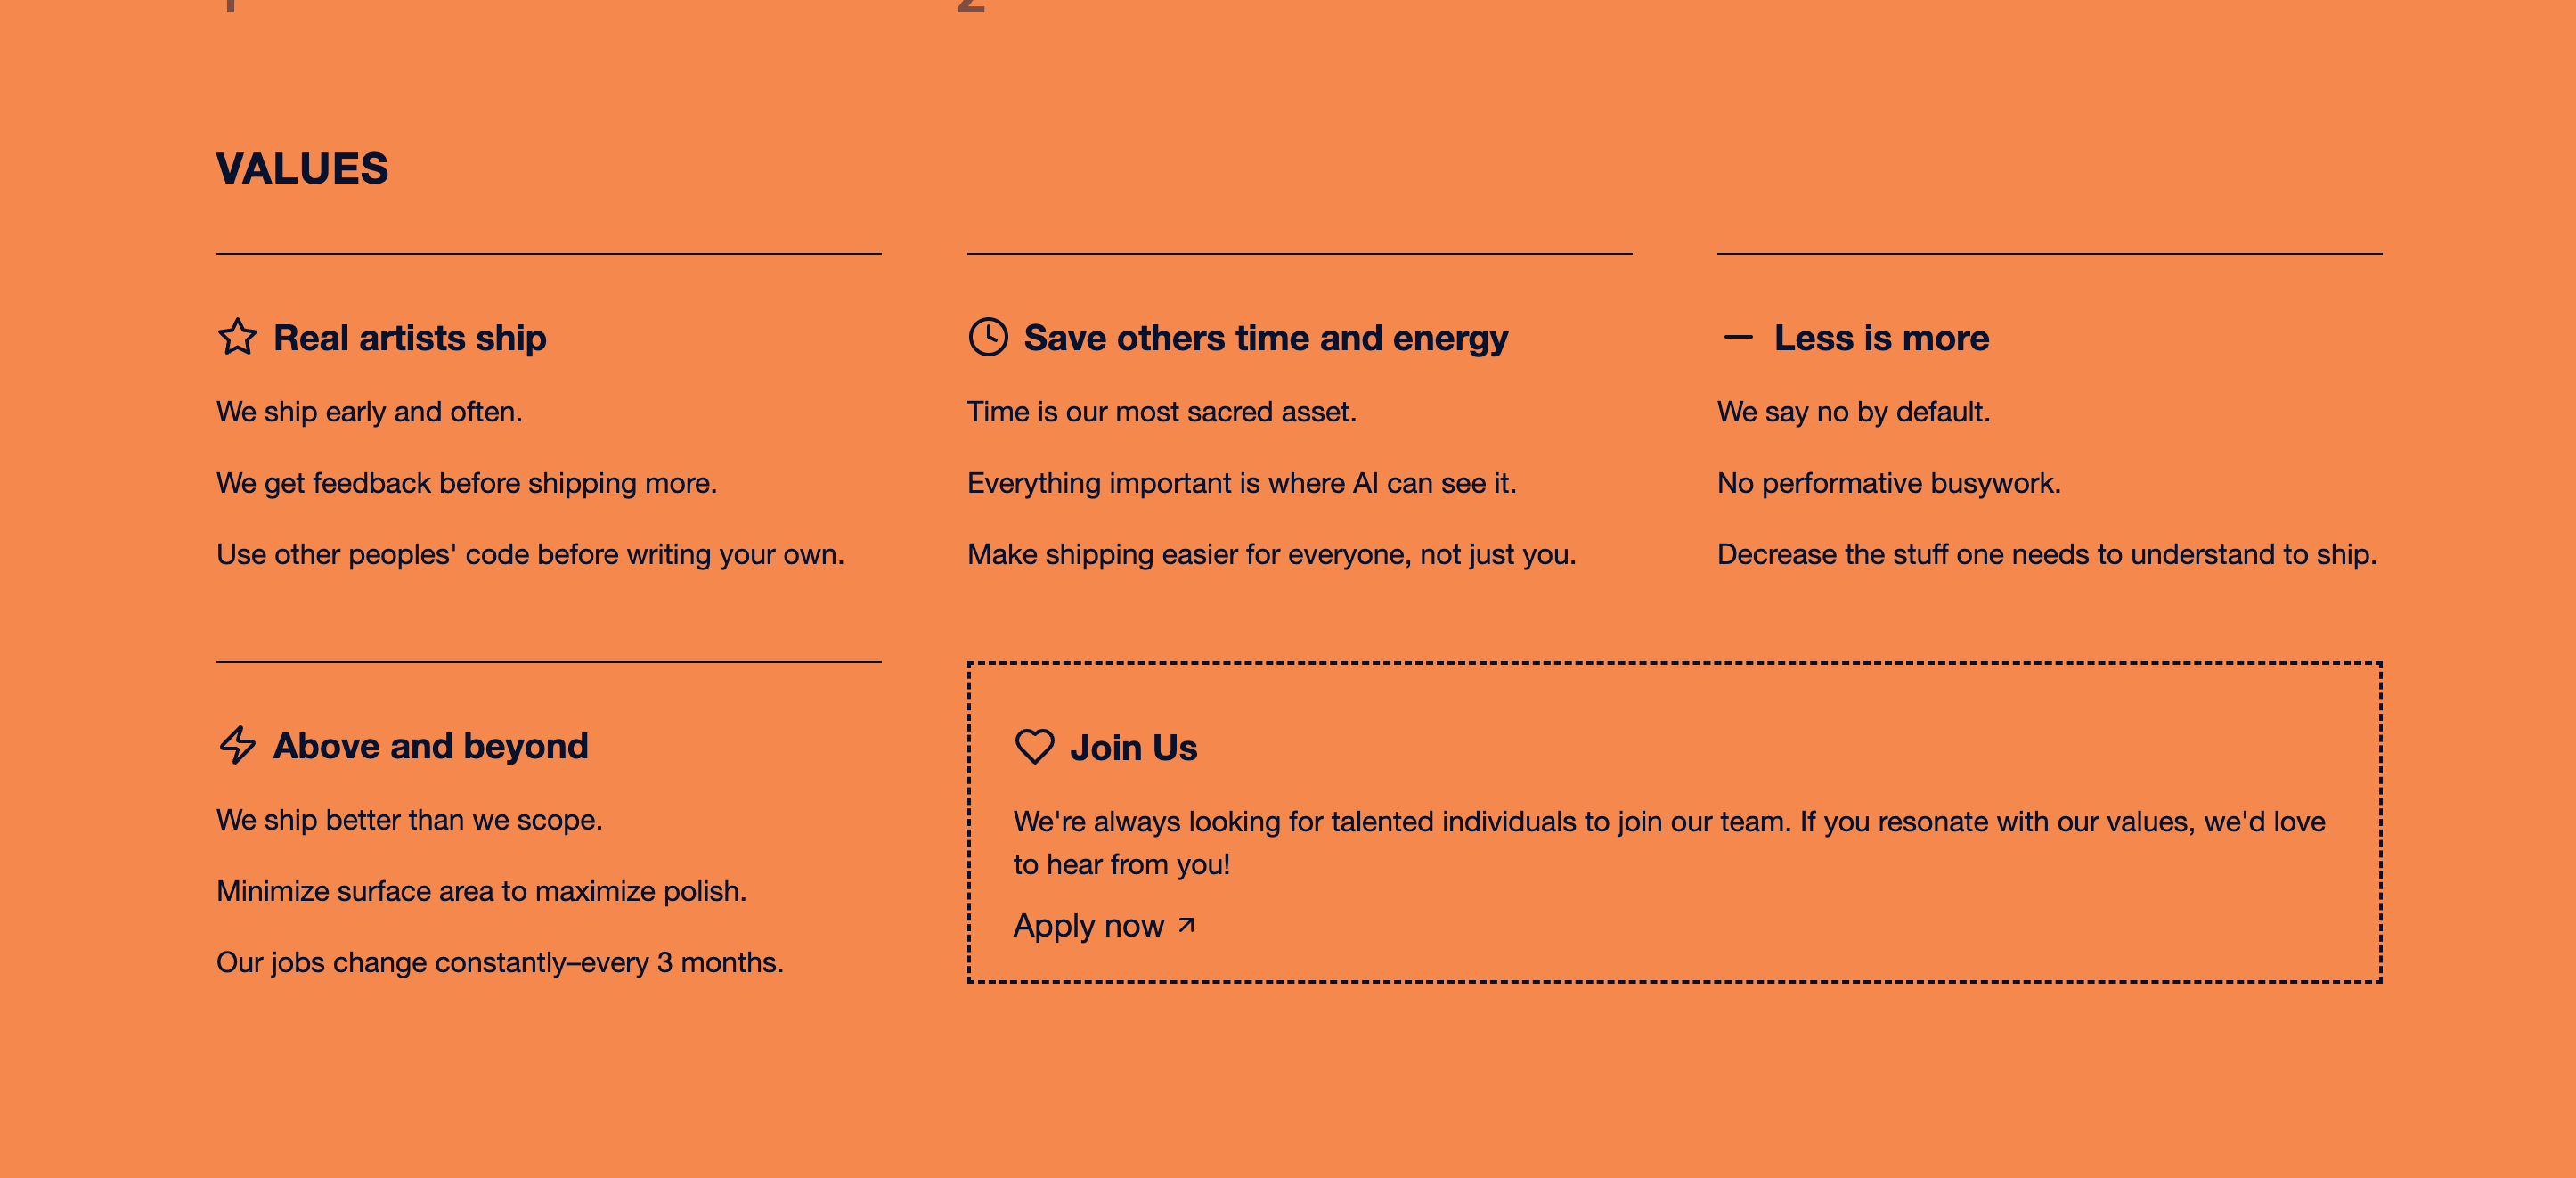Viewport: 2576px width, 1178px height.
Task: Click the paragraph about looking for talented individuals
Action: (x=1668, y=842)
